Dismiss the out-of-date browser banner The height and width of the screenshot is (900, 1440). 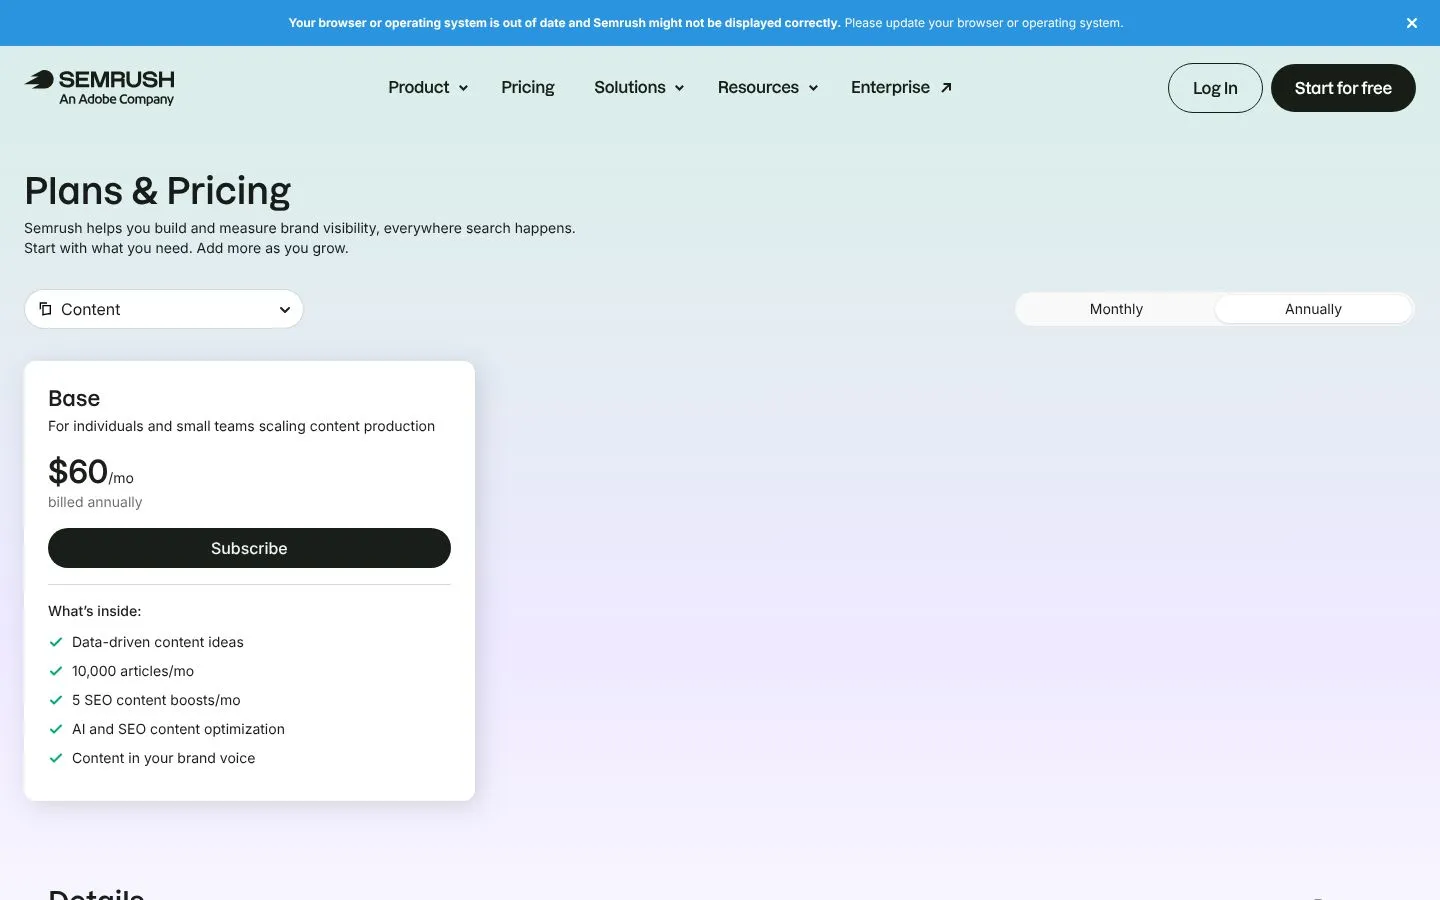[1412, 23]
